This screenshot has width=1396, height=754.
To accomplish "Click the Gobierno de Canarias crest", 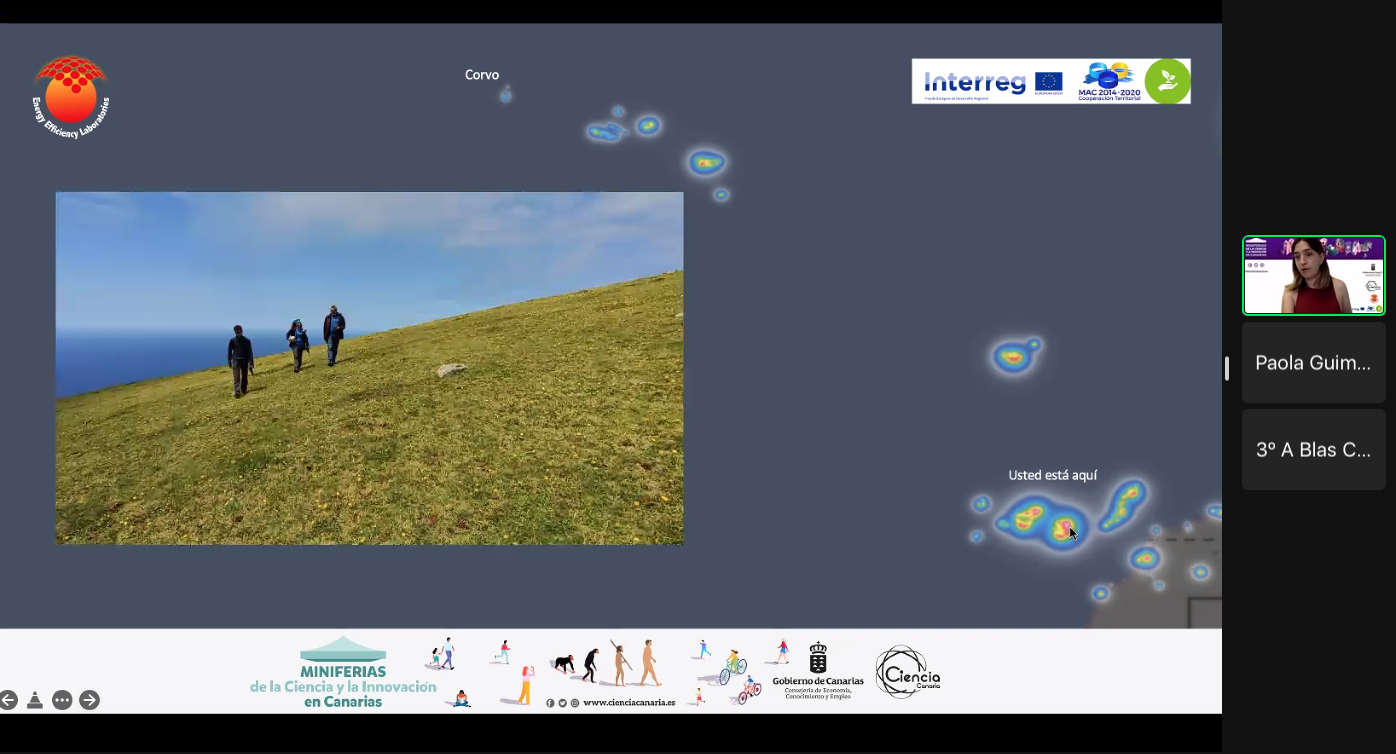I will click(x=818, y=658).
